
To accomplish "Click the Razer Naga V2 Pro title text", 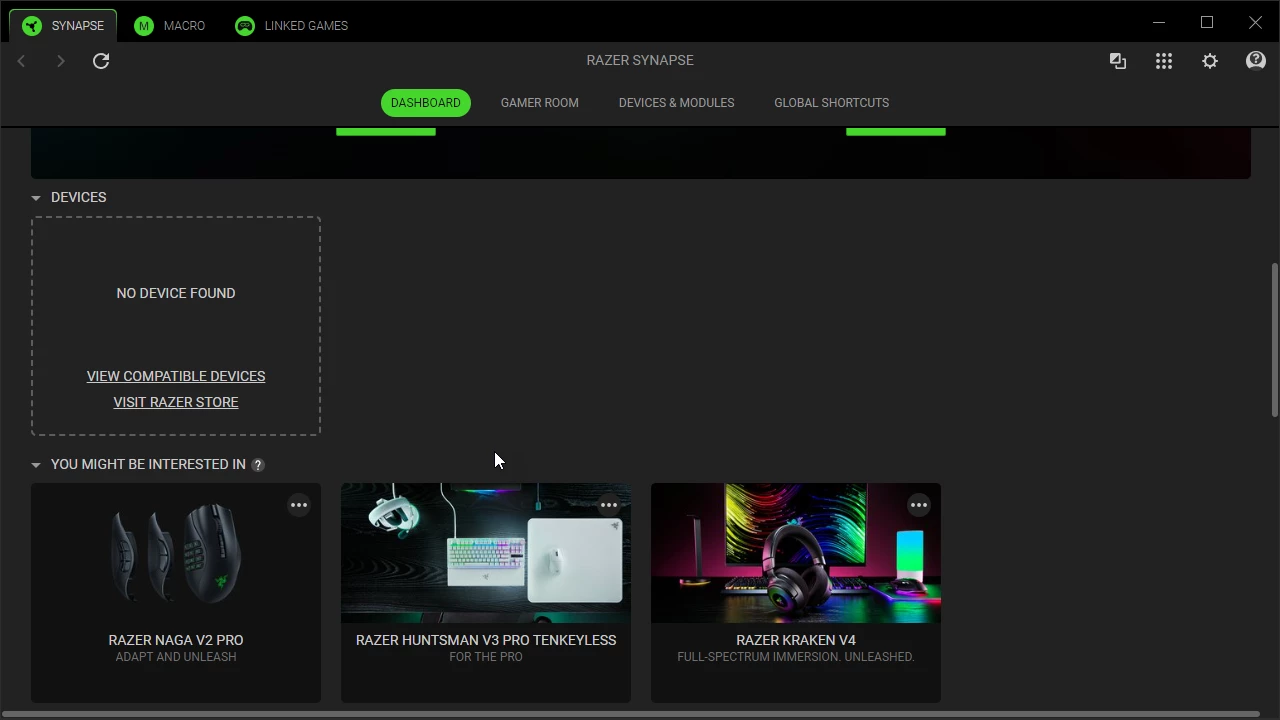I will click(176, 640).
